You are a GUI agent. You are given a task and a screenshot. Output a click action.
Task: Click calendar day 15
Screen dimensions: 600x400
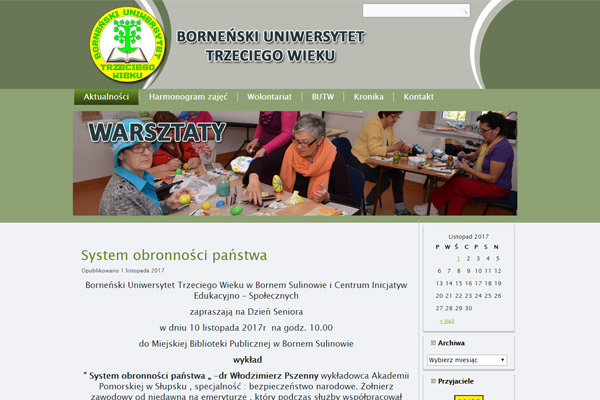point(458,283)
